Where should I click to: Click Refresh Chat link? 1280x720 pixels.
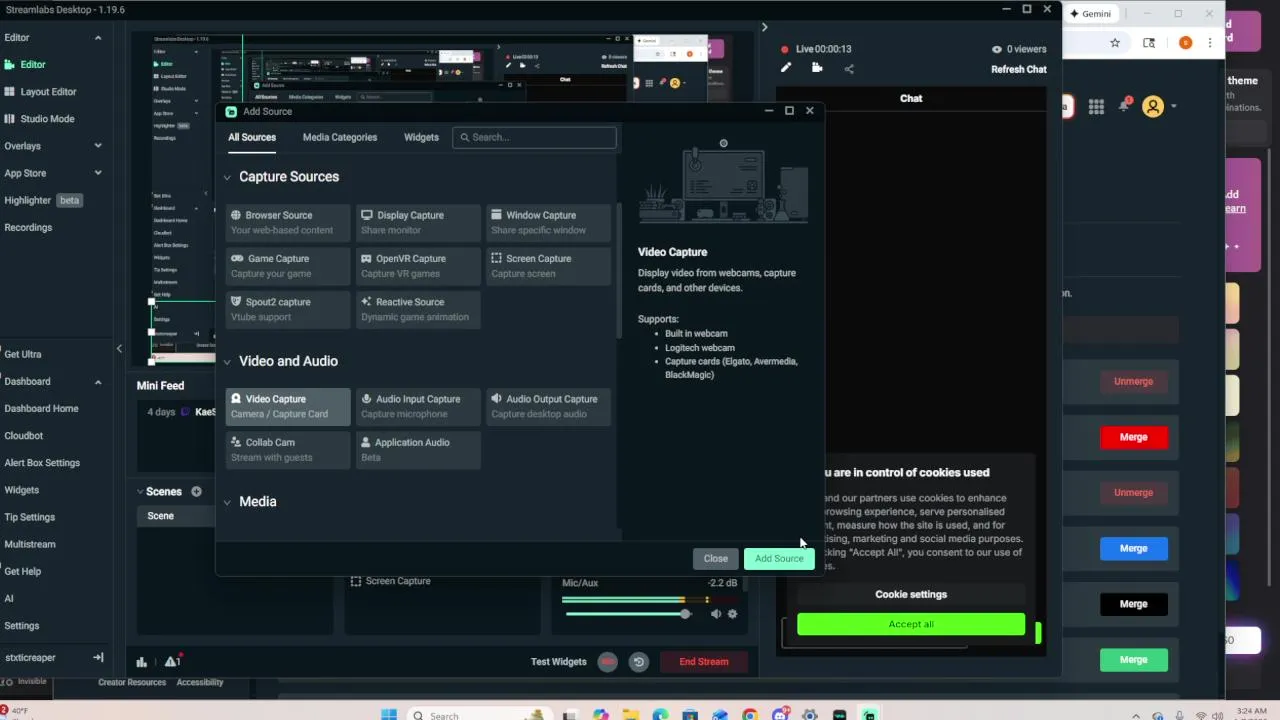[x=1019, y=69]
